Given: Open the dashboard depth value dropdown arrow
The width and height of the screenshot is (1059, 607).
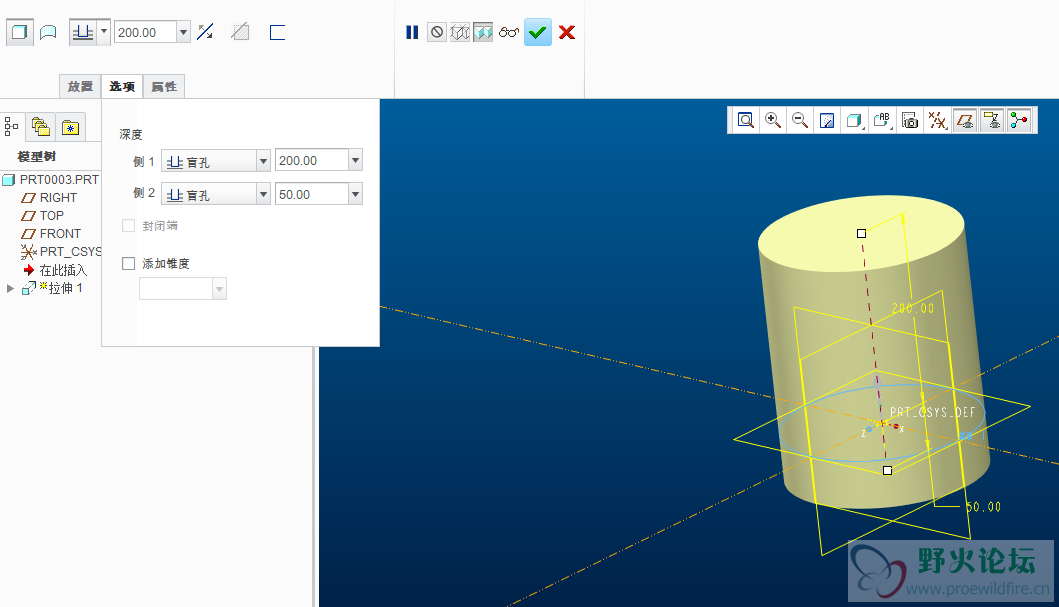Looking at the screenshot, I should (183, 32).
